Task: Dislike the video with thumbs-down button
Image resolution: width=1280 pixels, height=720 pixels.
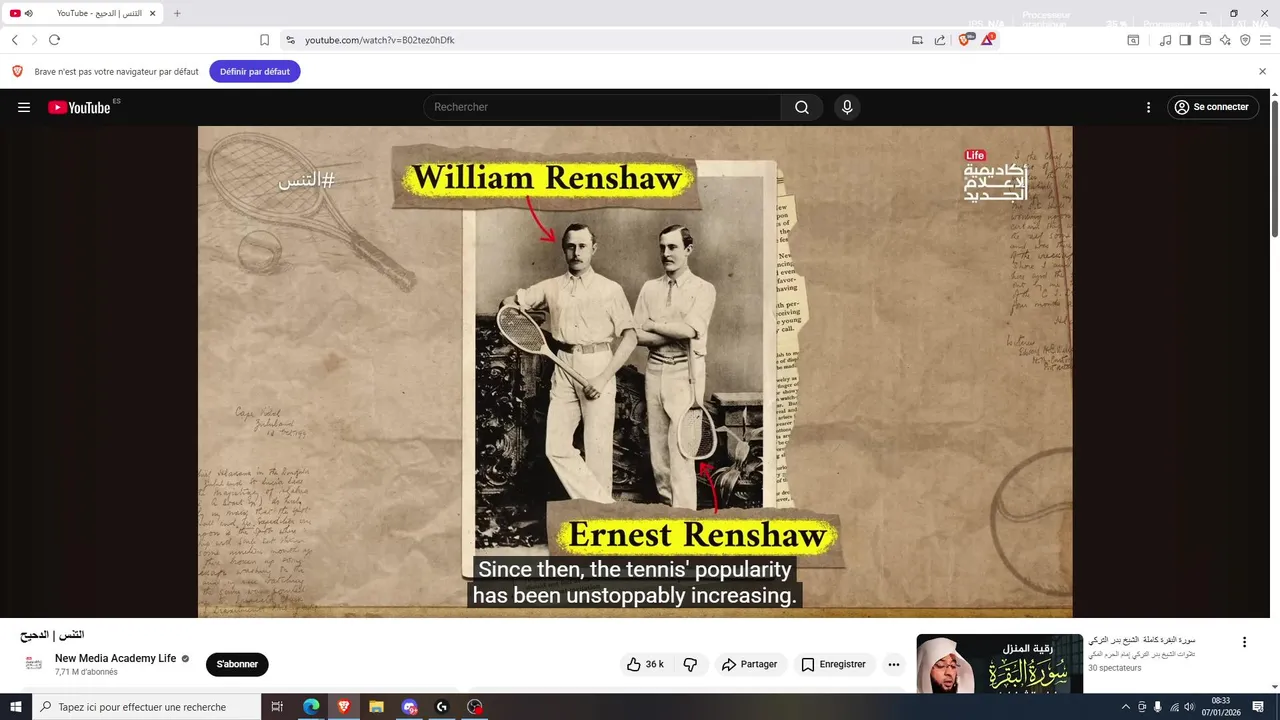Action: click(x=690, y=664)
